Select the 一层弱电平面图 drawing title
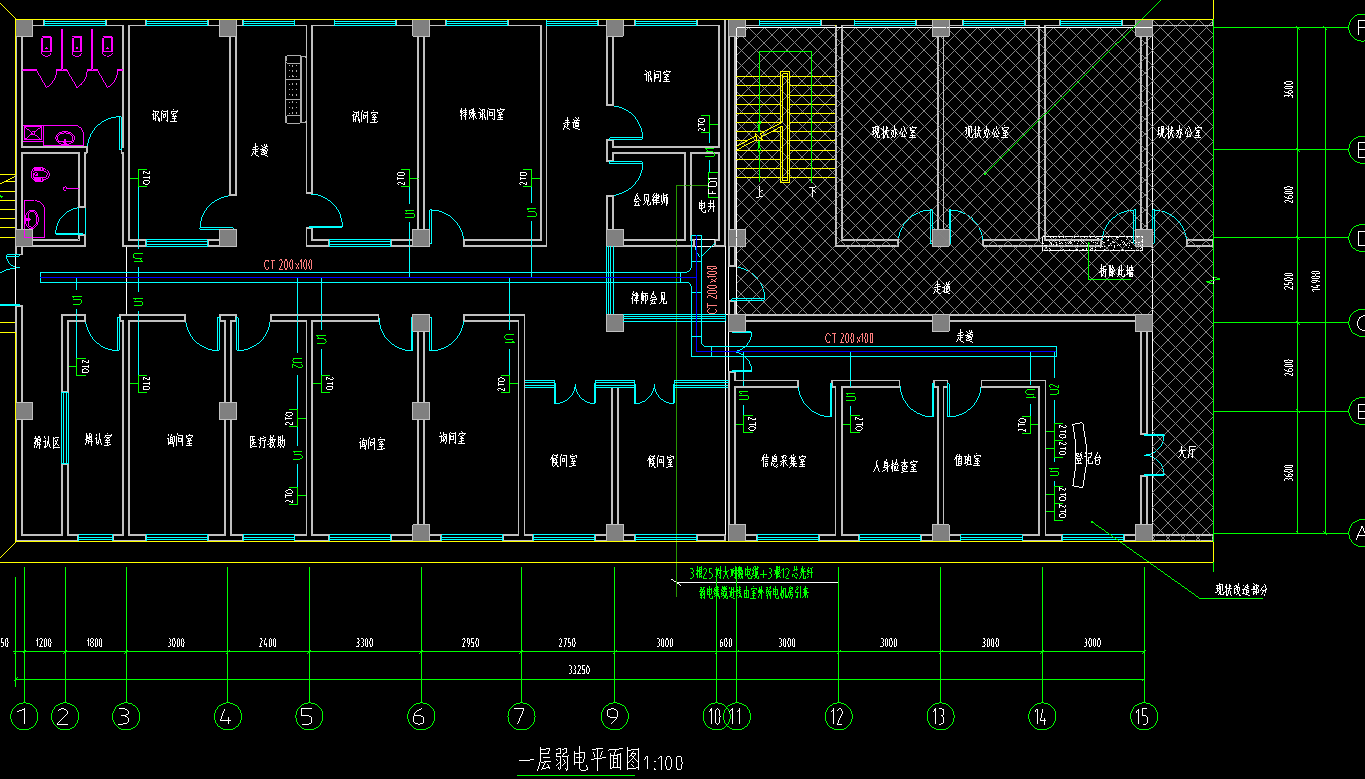 (578, 761)
